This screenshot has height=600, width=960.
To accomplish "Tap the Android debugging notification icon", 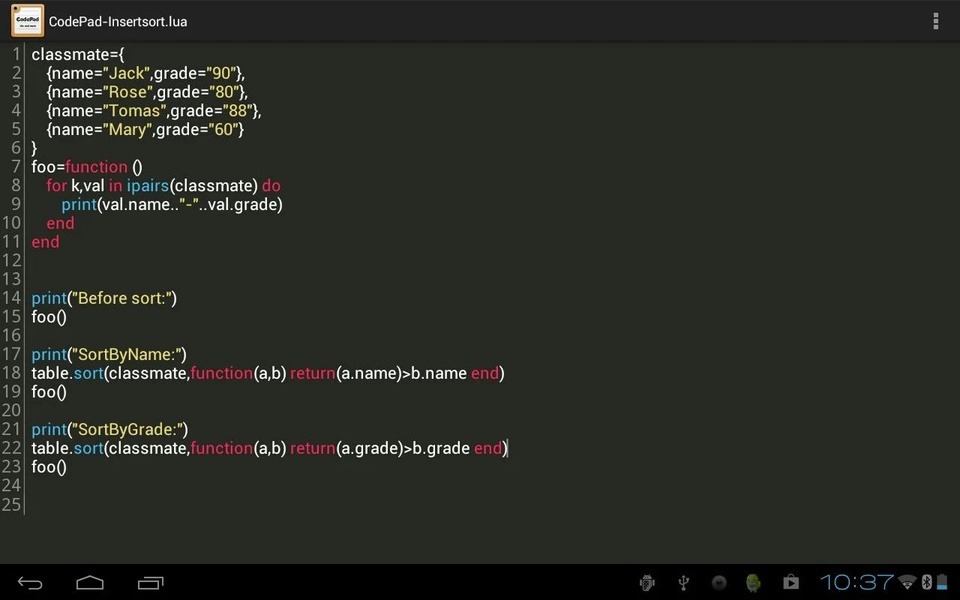I will 647,582.
